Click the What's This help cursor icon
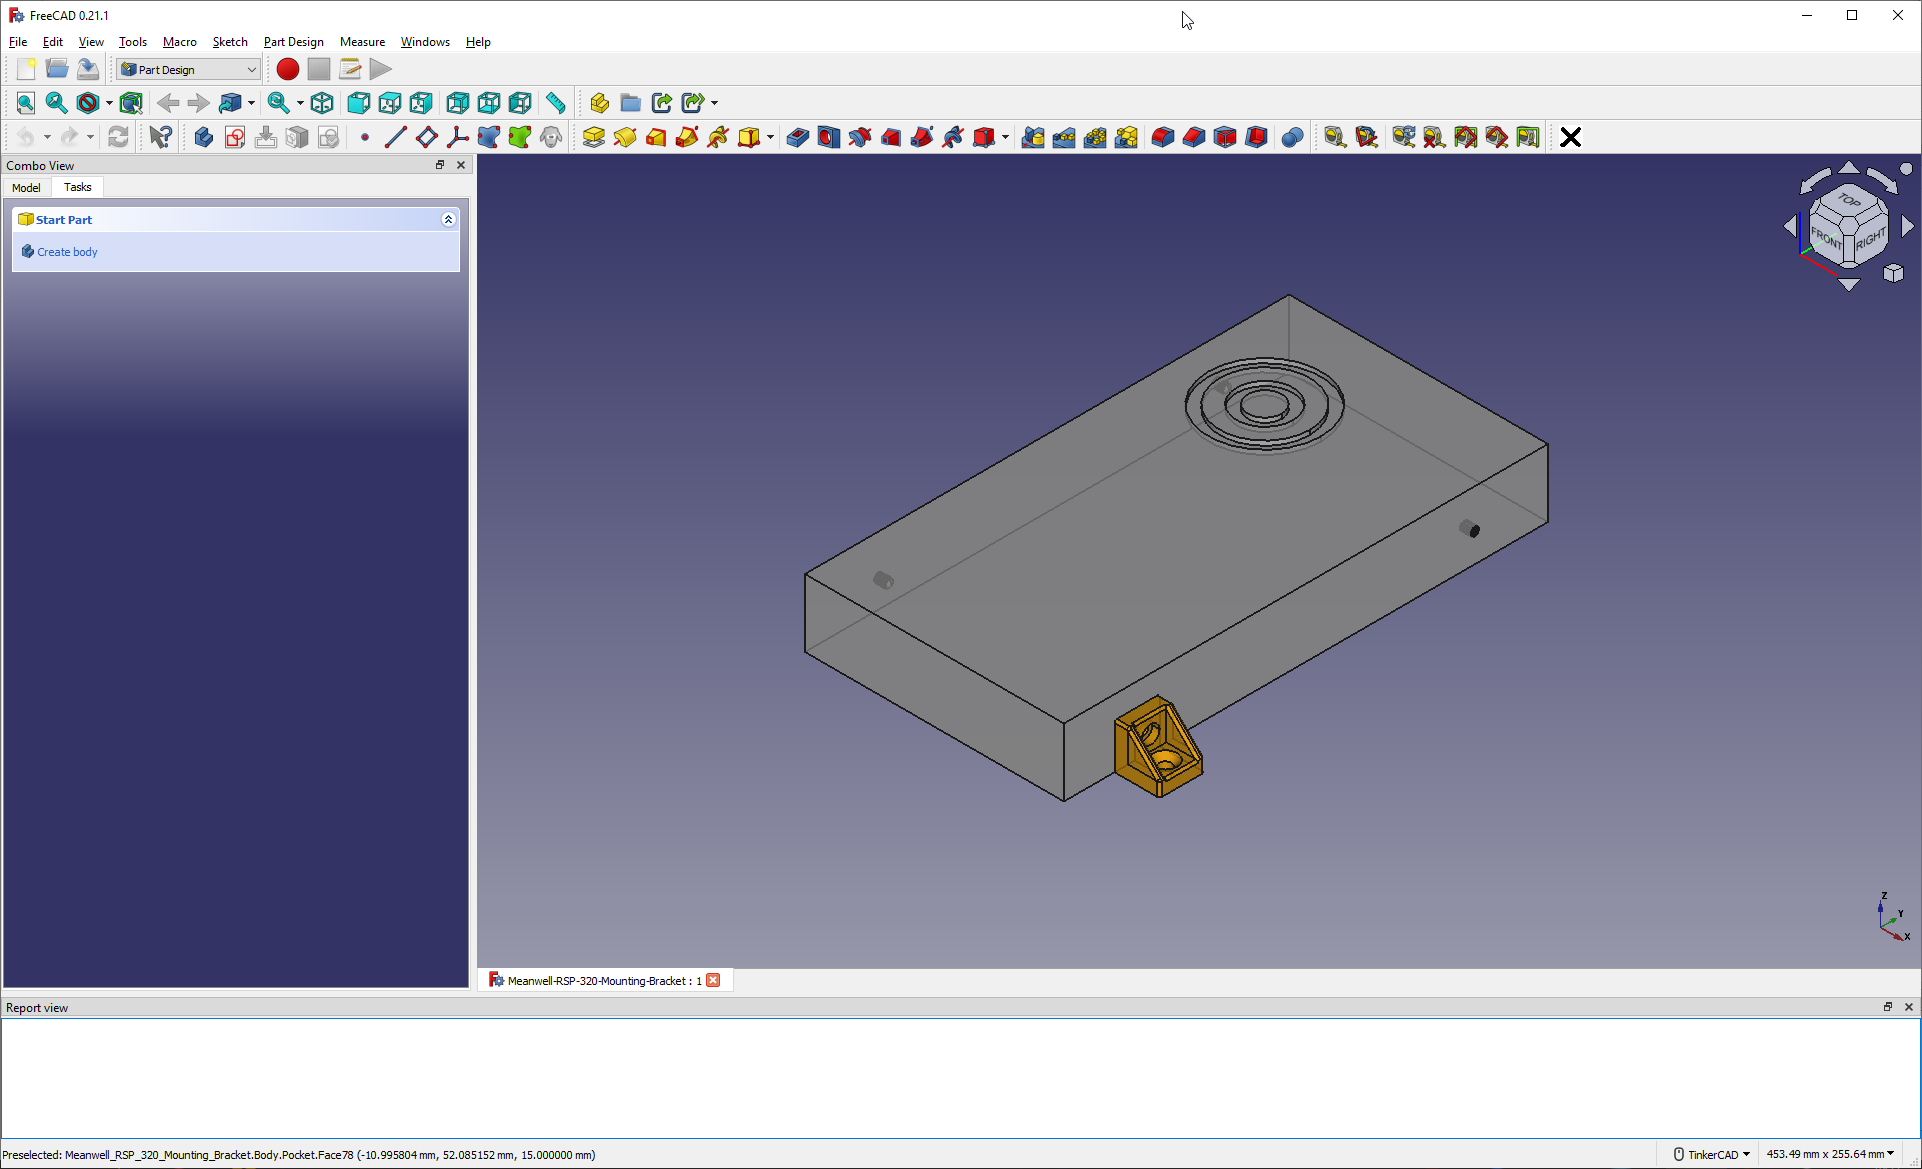This screenshot has height=1169, width=1922. point(160,137)
